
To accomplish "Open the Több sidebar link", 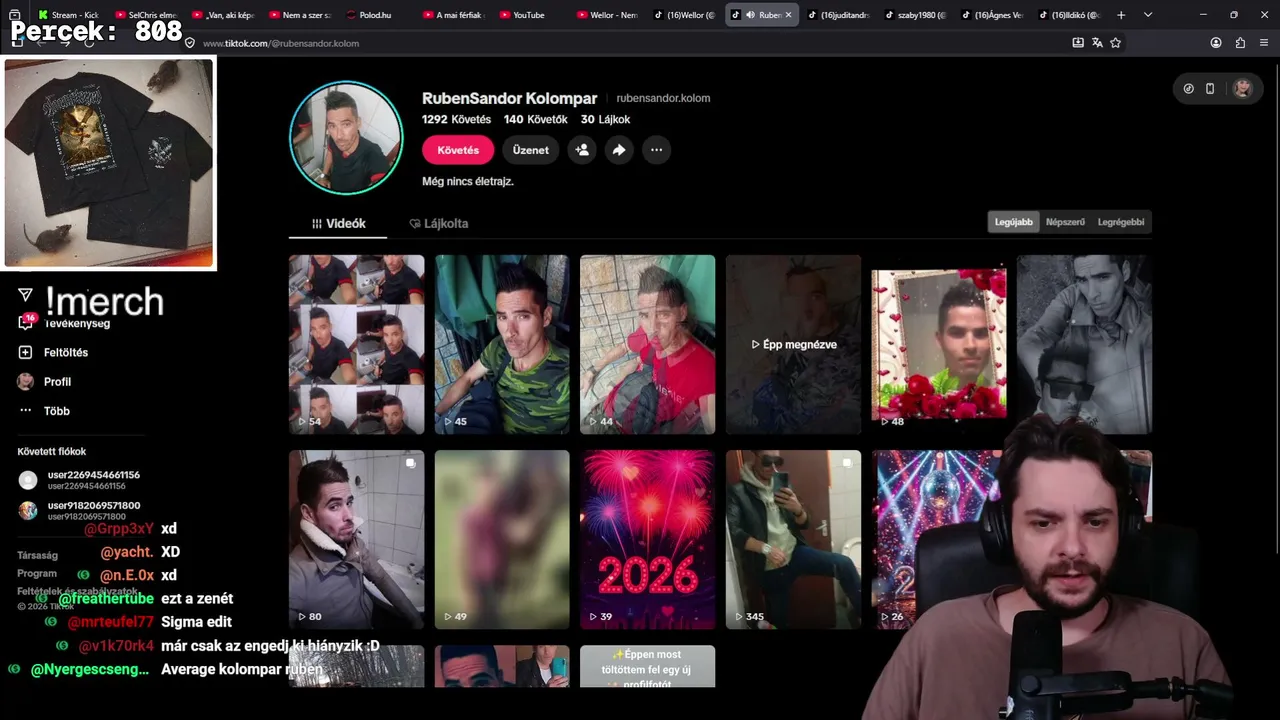I will (x=57, y=411).
